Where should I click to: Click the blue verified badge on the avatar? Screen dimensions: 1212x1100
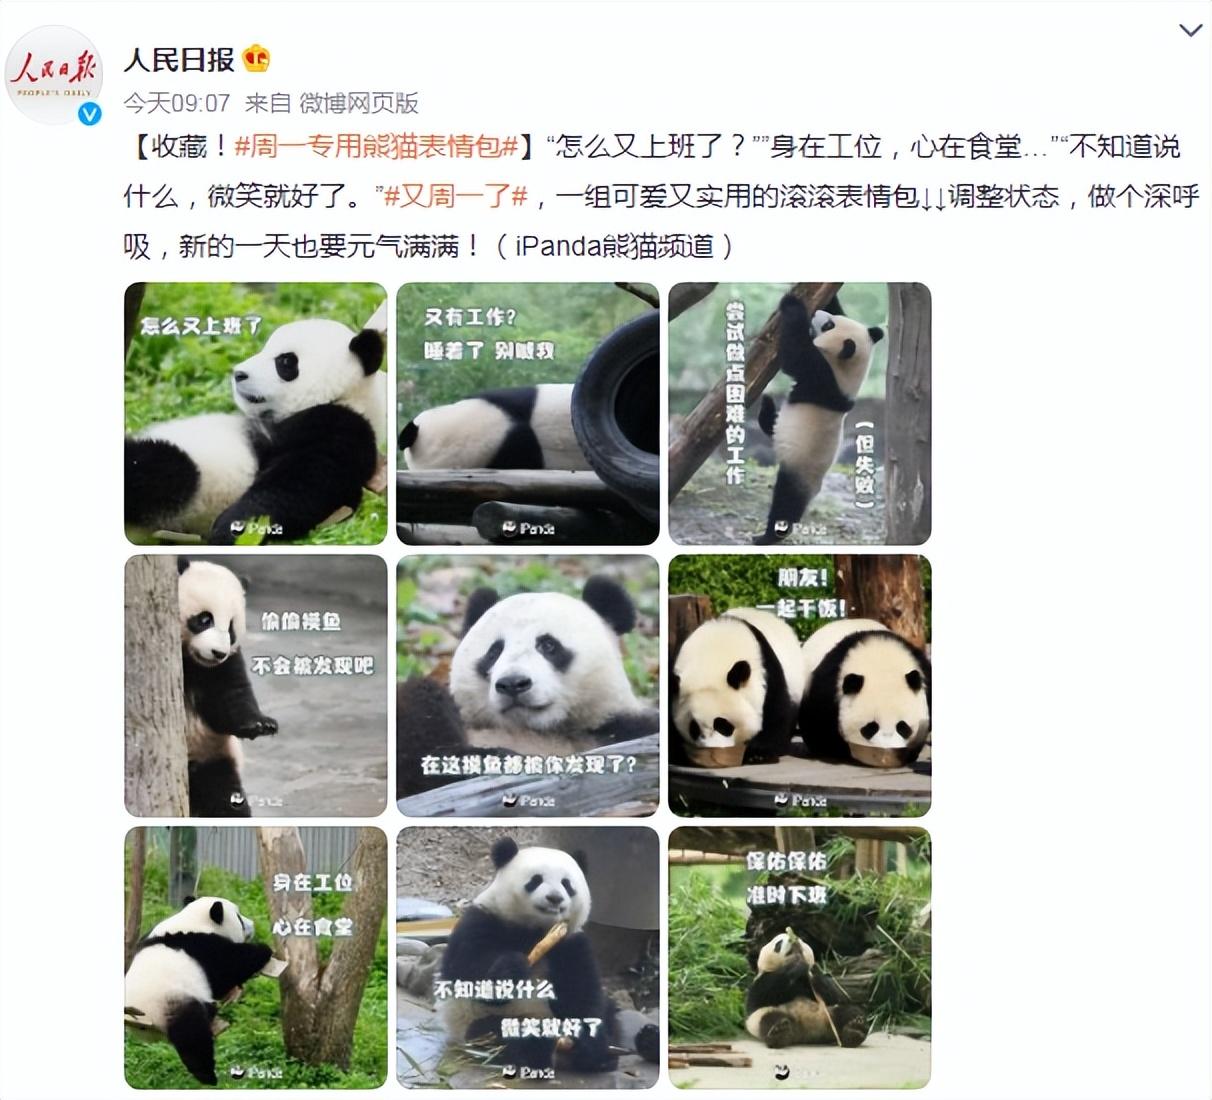coord(90,114)
